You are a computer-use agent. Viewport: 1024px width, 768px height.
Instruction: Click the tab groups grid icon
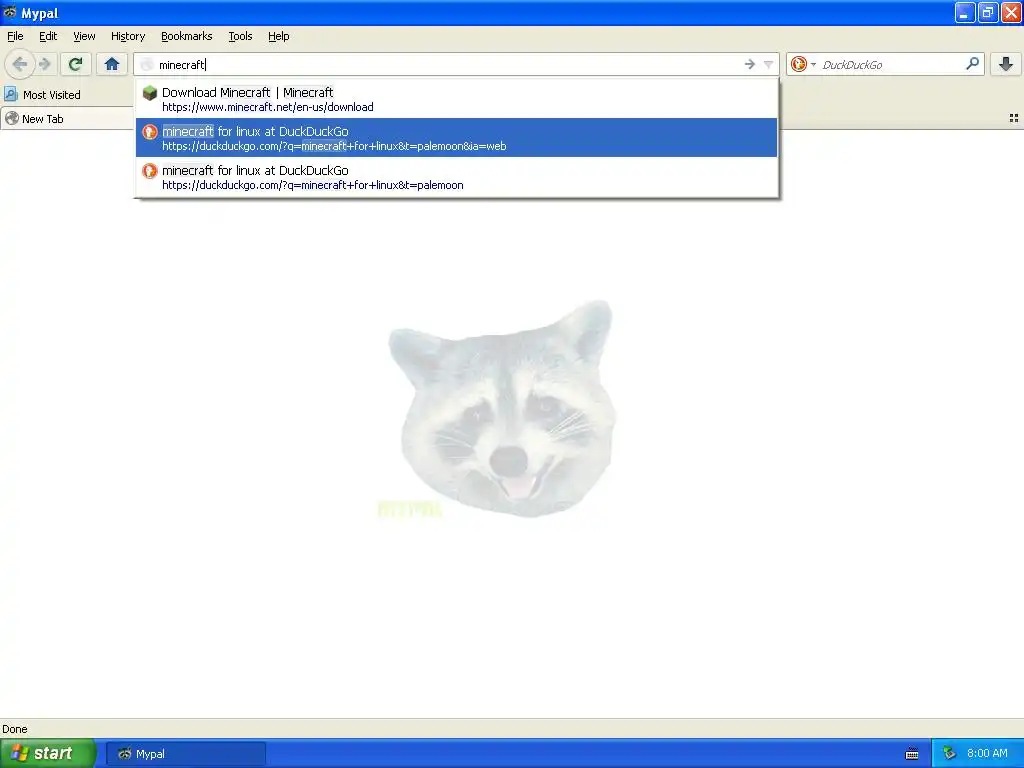pyautogui.click(x=1014, y=118)
